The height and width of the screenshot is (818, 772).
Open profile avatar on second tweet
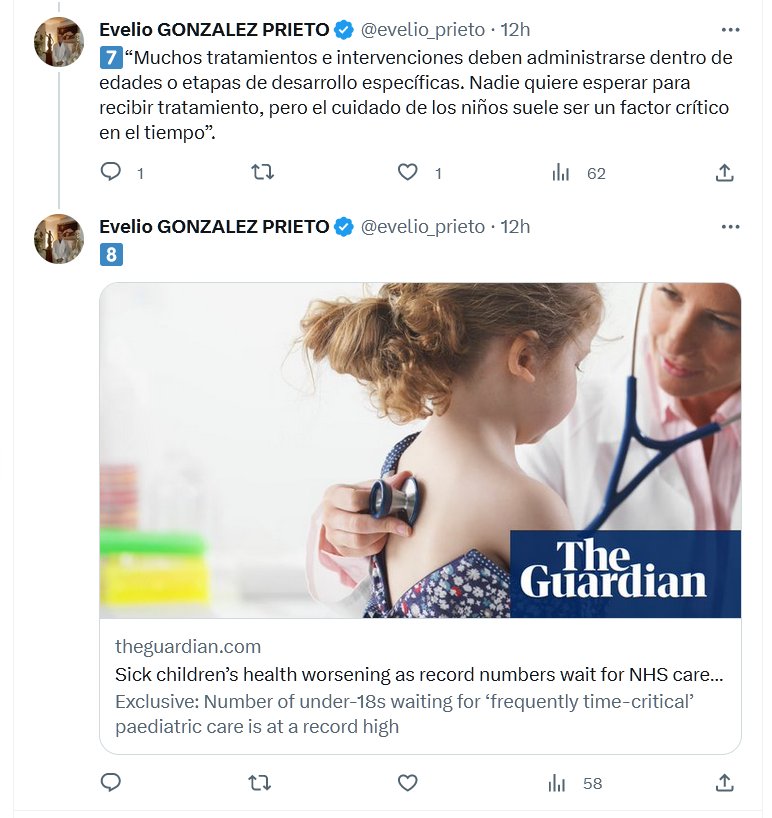click(59, 239)
